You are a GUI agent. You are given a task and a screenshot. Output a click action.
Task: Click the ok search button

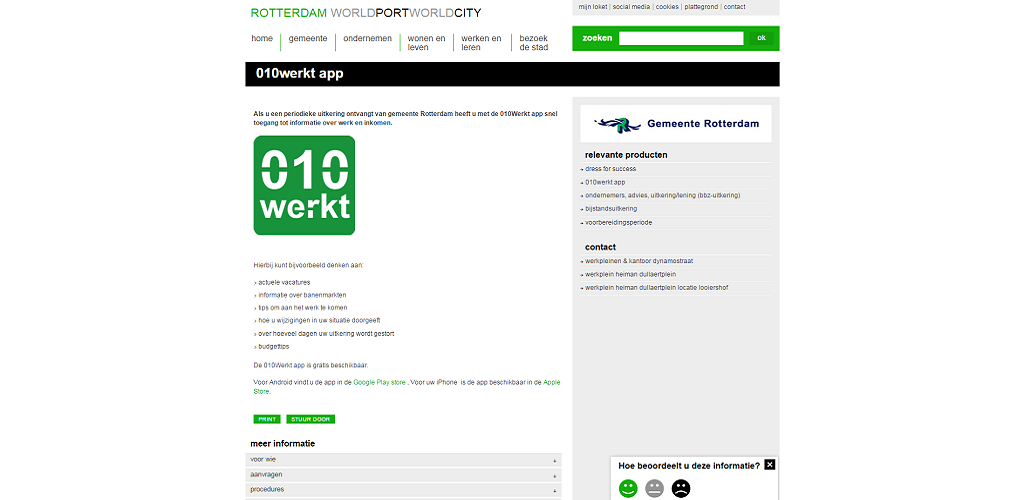[761, 39]
